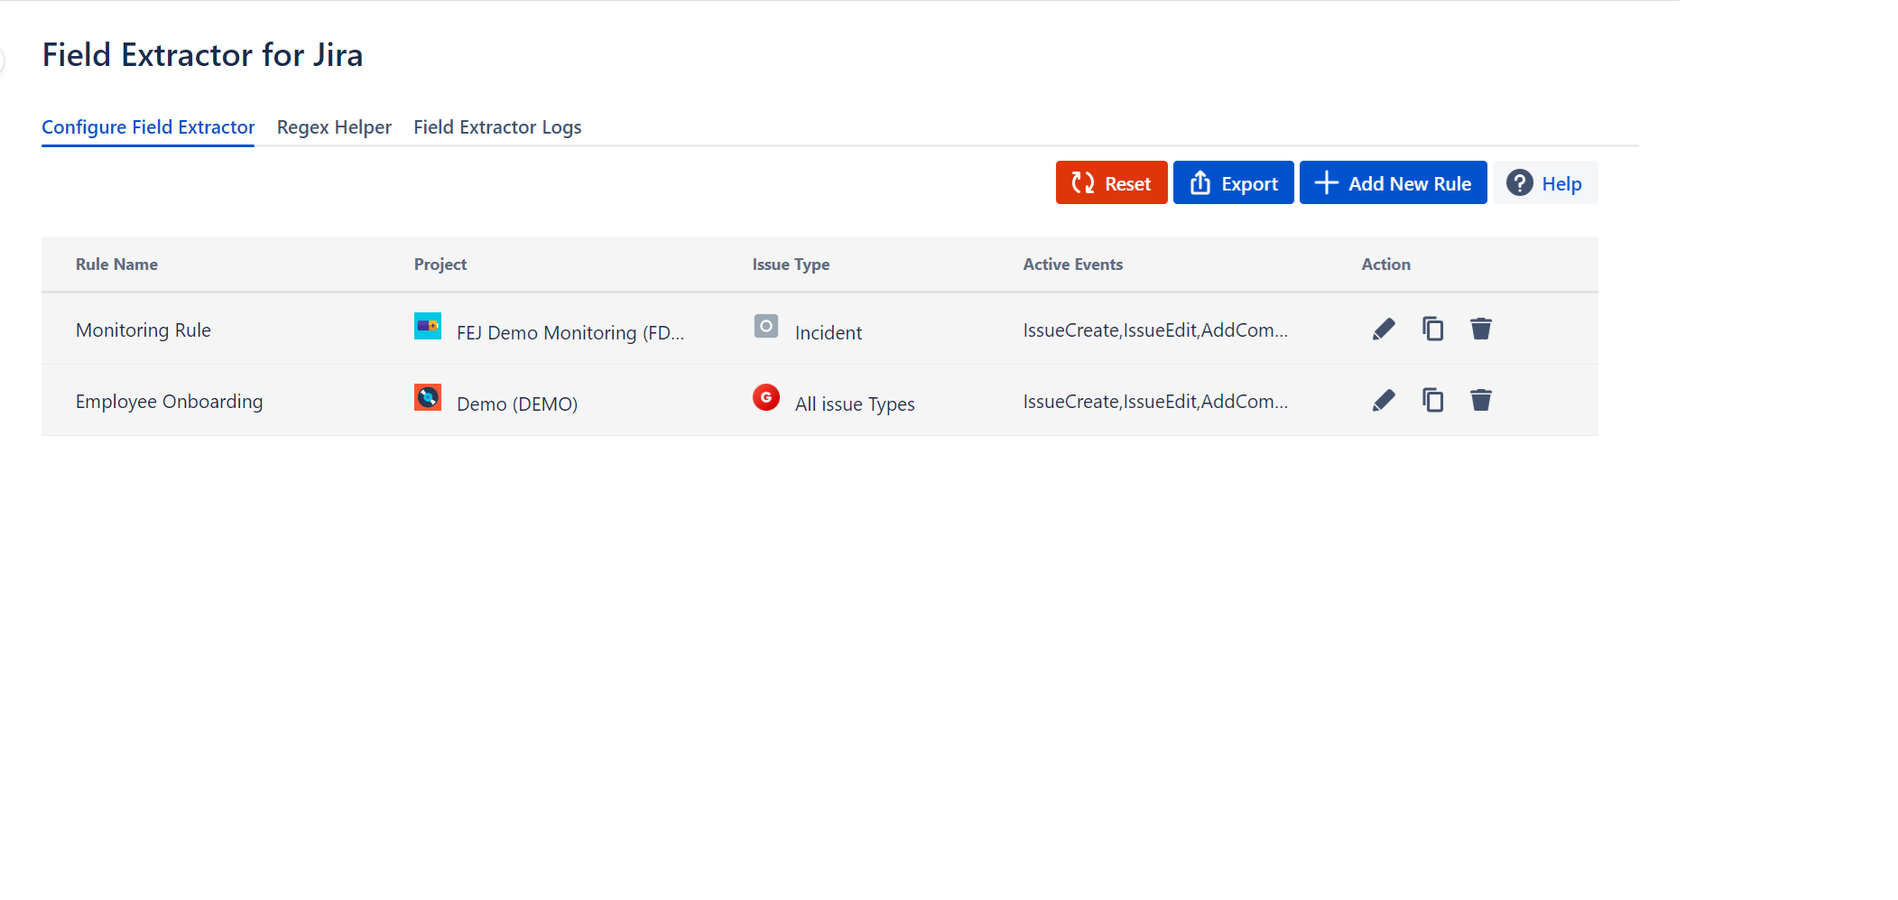Screen dimensions: 1898x900
Task: Duplicate the Employee Onboarding rule
Action: tap(1433, 400)
